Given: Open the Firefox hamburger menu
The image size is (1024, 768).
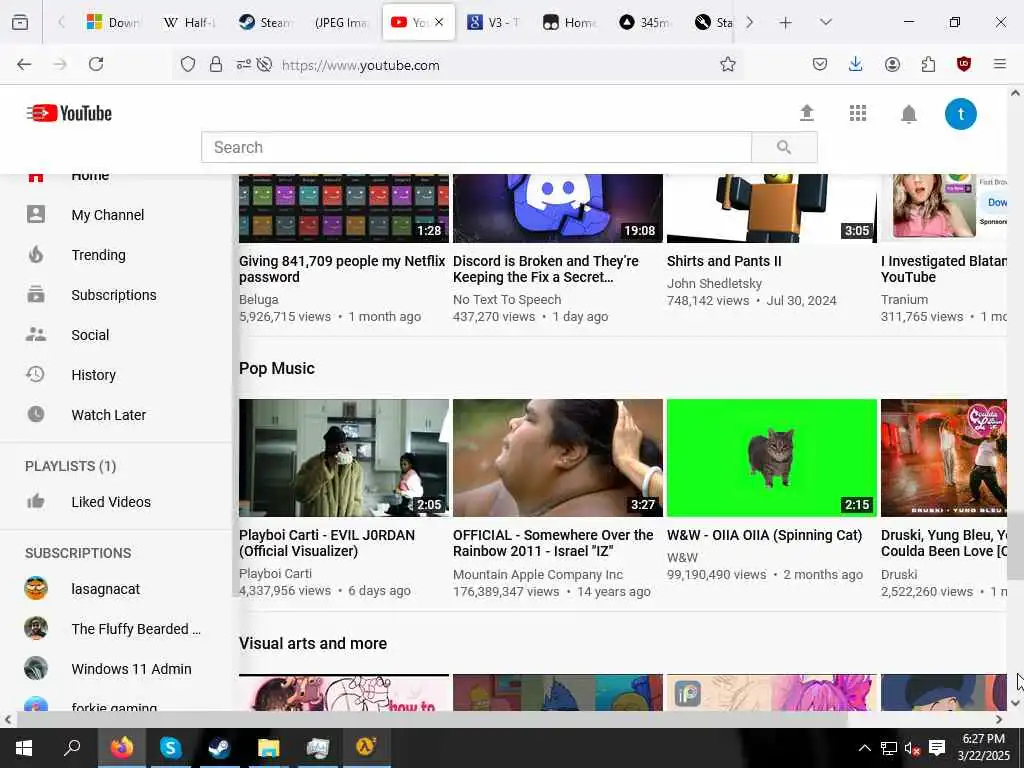Looking at the screenshot, I should (x=1000, y=64).
